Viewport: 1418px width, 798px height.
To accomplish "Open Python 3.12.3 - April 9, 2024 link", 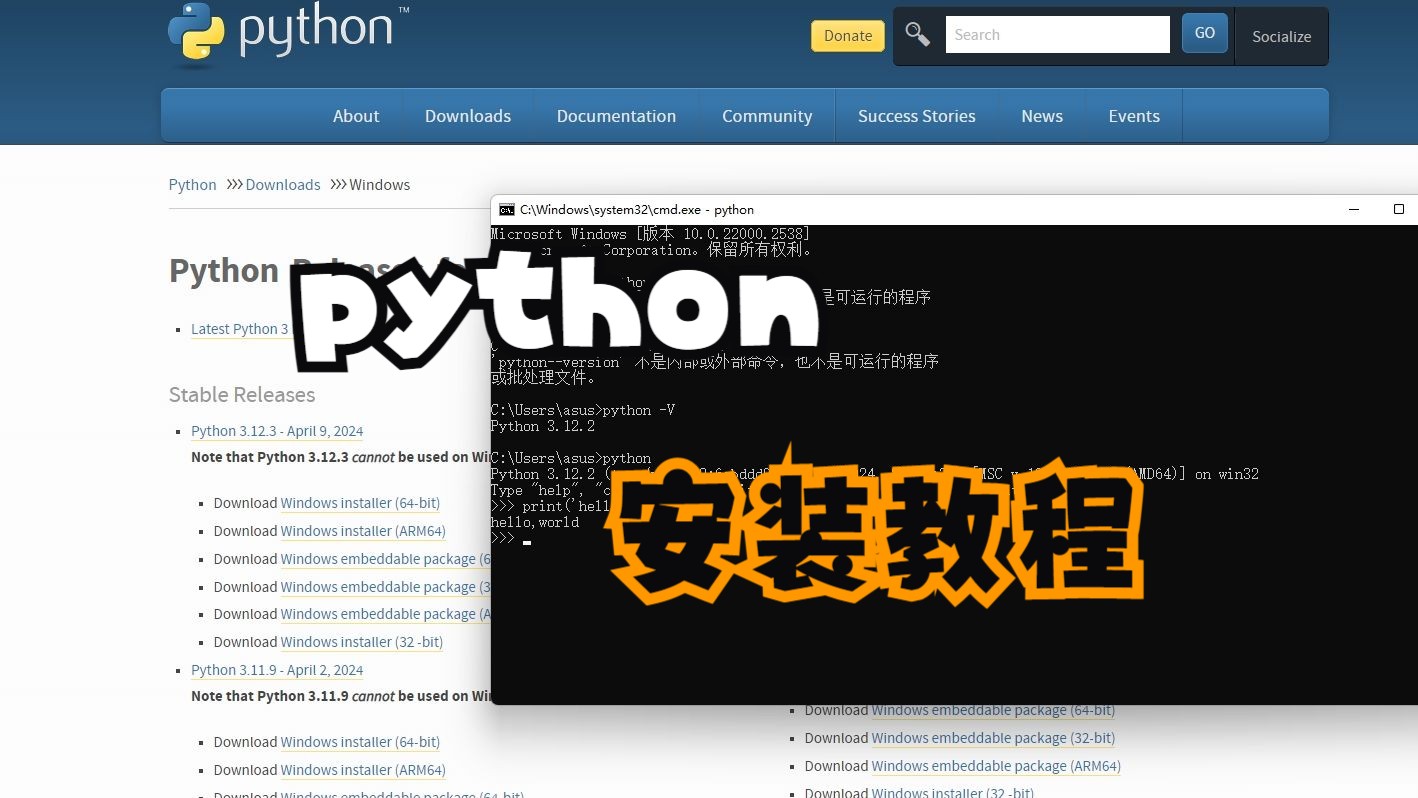I will (277, 431).
